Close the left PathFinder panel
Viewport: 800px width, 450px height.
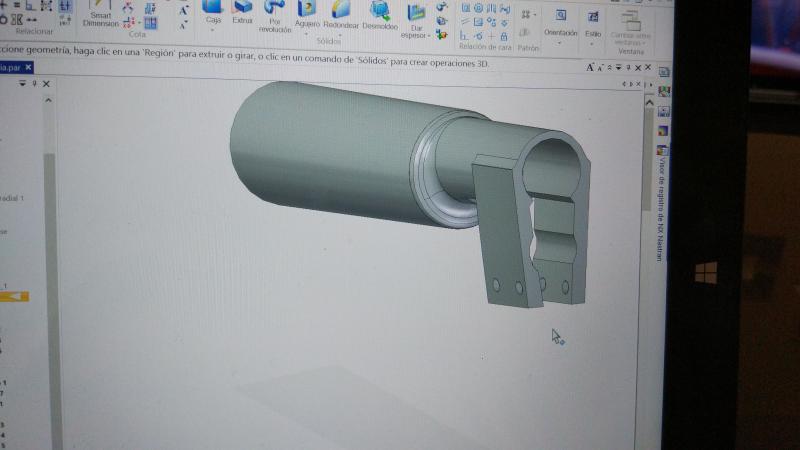(x=46, y=84)
